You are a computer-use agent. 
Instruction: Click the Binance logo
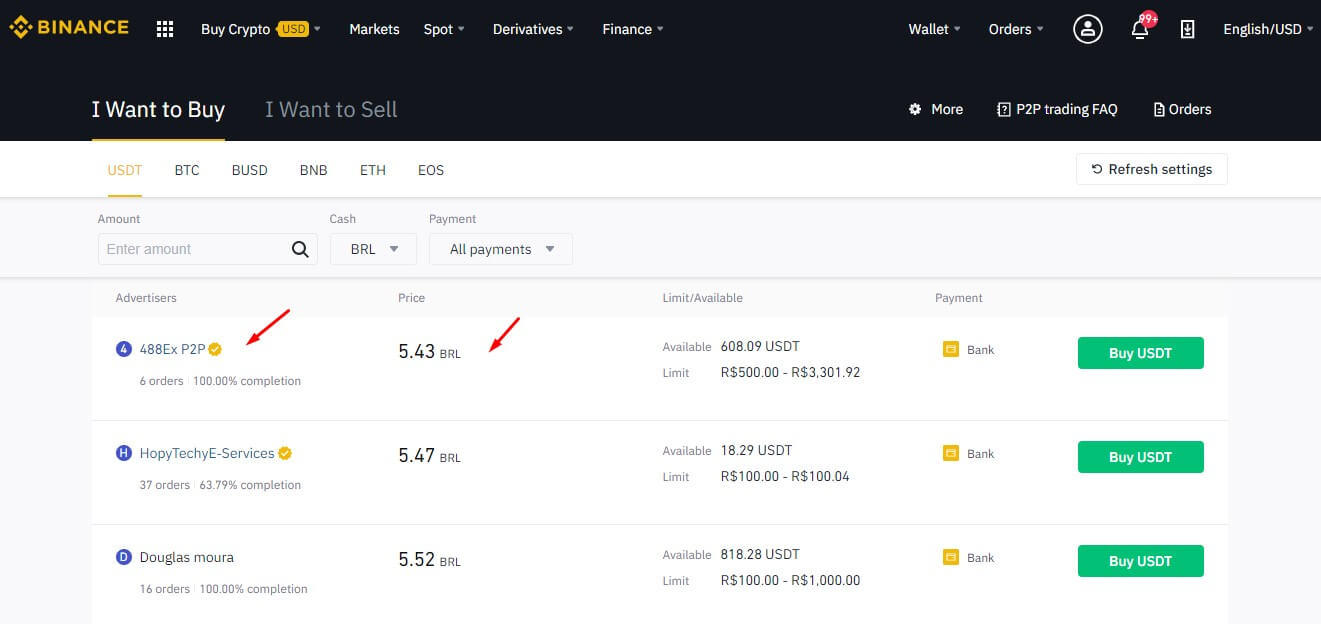pyautogui.click(x=69, y=28)
